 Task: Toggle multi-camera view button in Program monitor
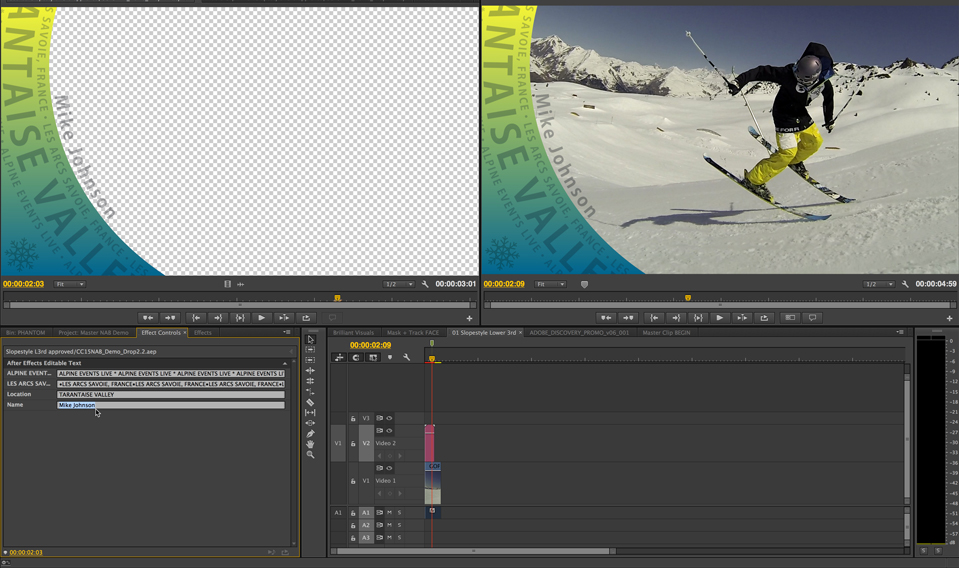tap(790, 318)
